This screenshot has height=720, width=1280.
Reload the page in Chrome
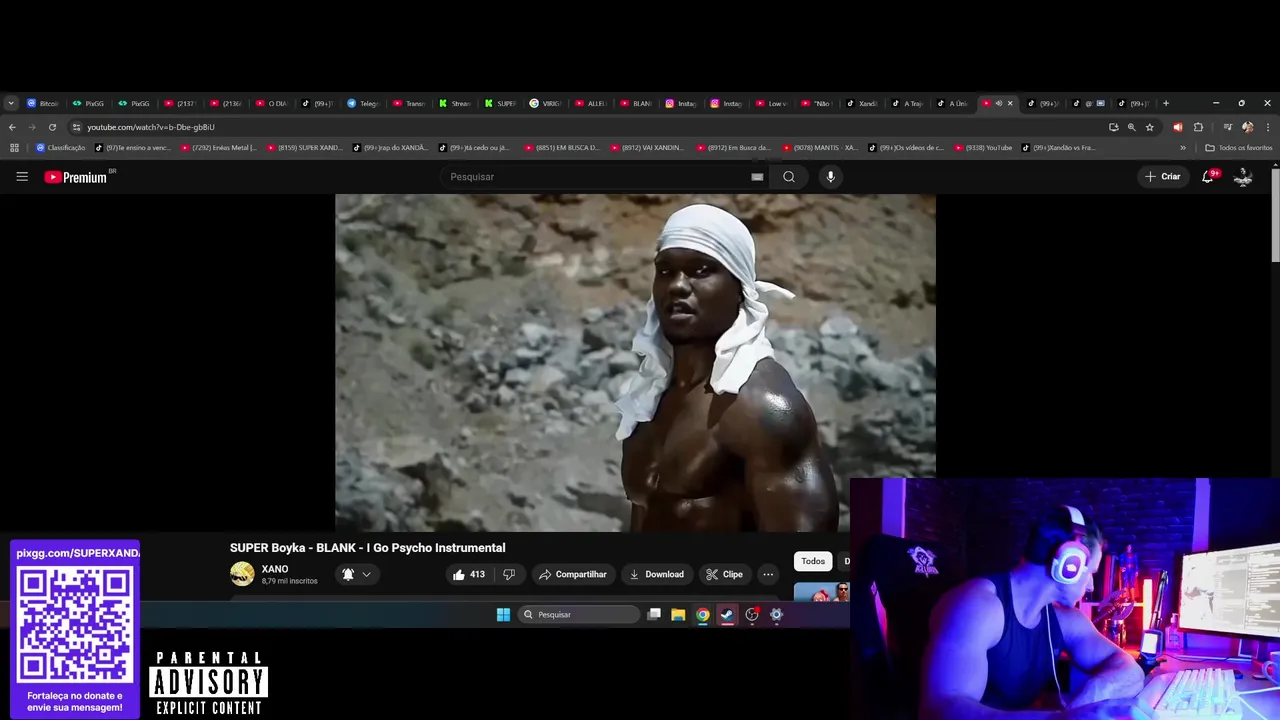pos(52,127)
